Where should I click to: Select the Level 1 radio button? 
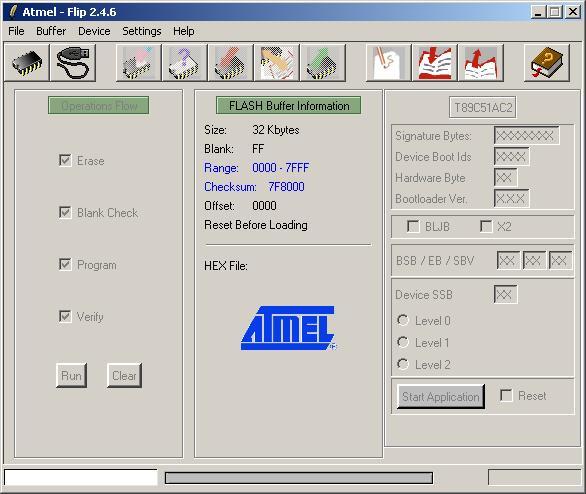403,342
